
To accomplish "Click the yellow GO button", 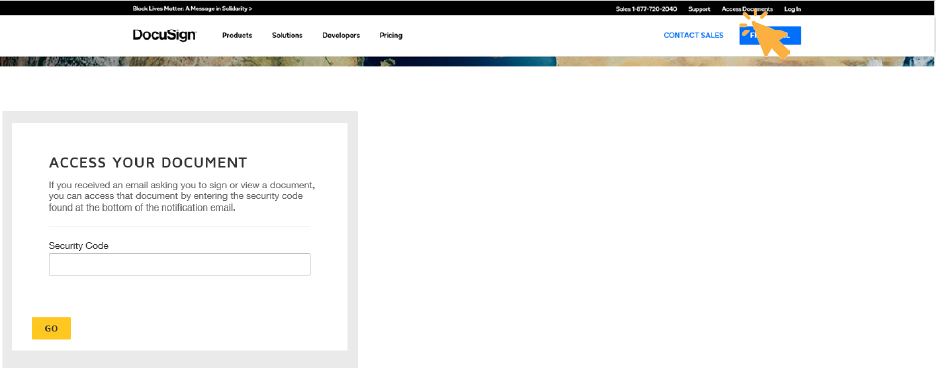I will point(51,328).
